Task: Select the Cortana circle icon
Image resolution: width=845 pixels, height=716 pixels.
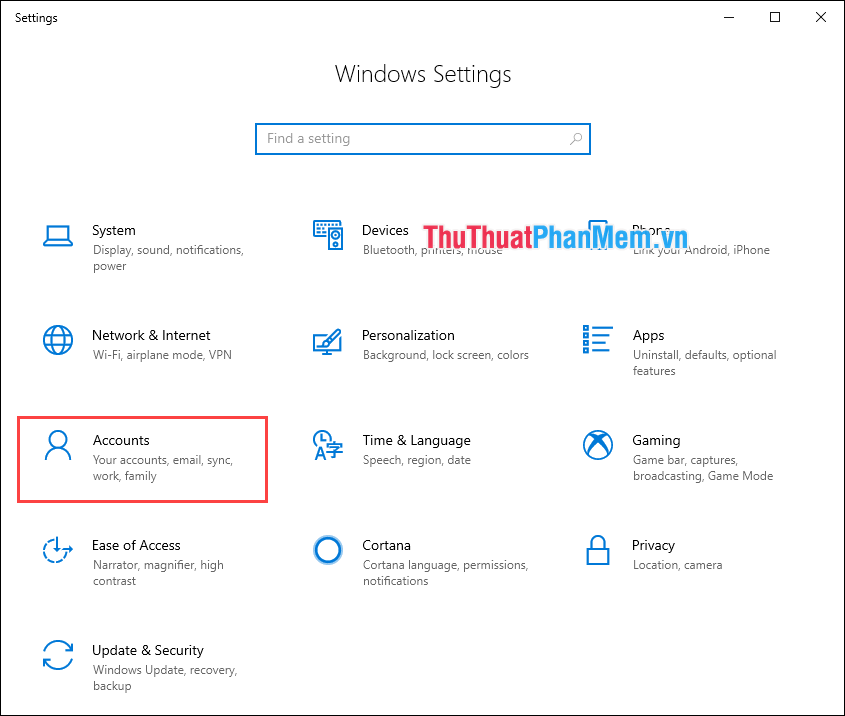Action: [328, 550]
